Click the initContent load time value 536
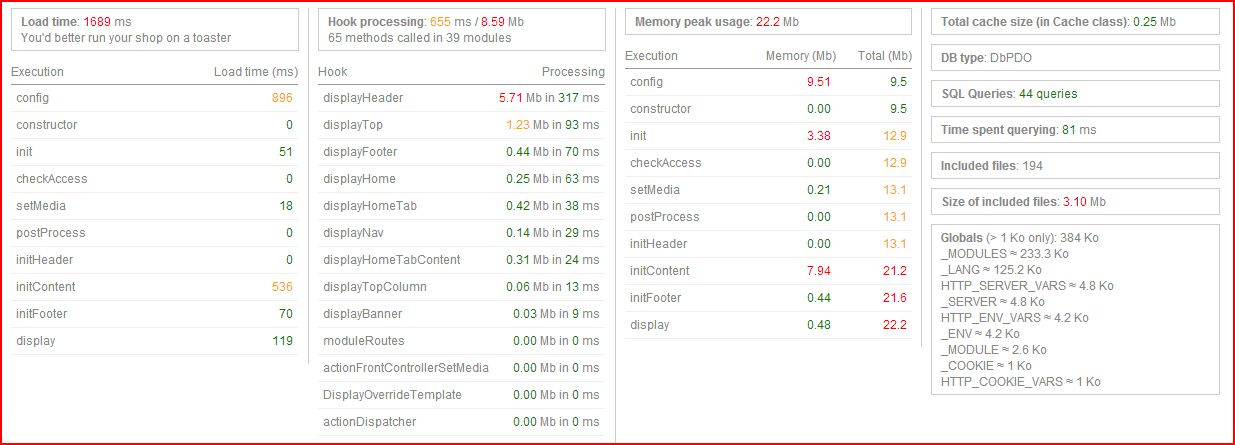The height and width of the screenshot is (445, 1235). 282,287
